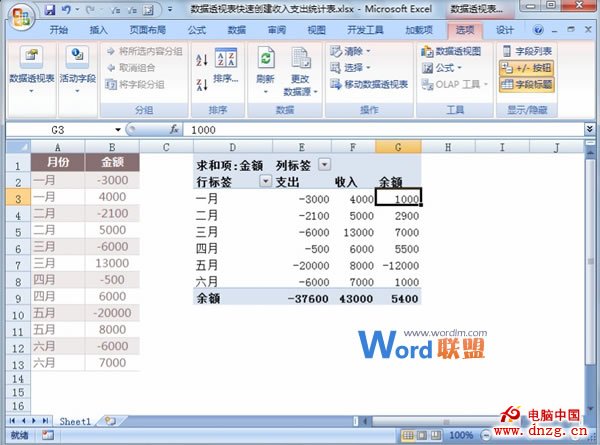Click Group Field button
Viewport: 600px width, 445px height.
135,84
